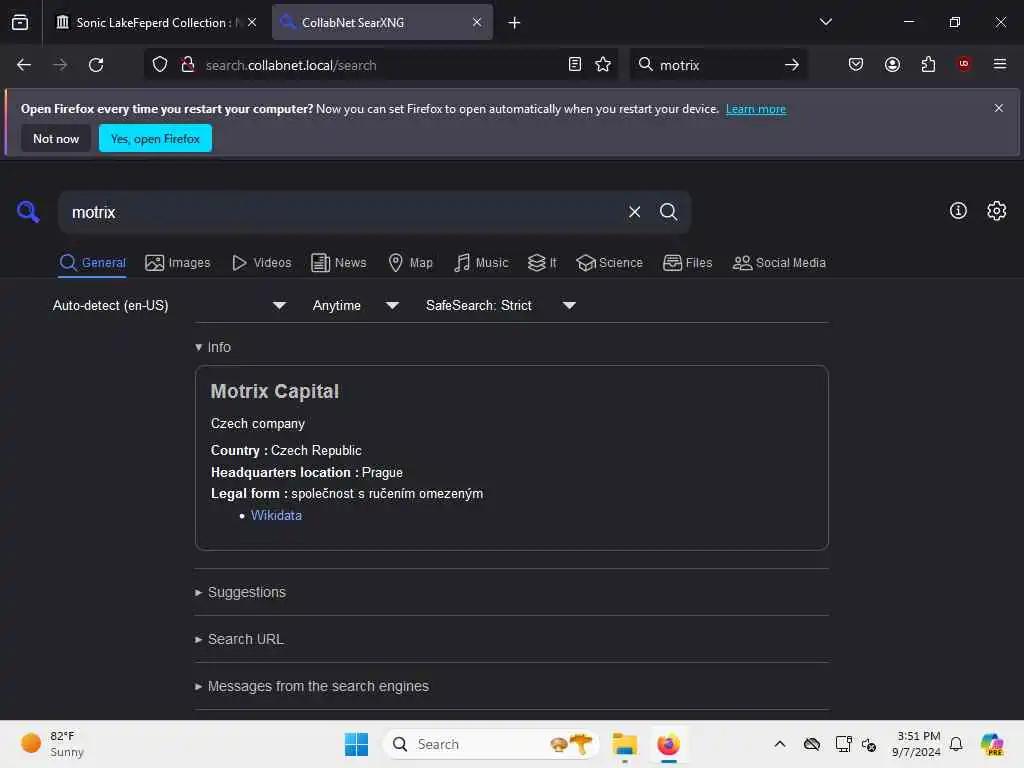Open the Auto-detect language dropdown
Image resolution: width=1024 pixels, height=768 pixels.
click(169, 305)
